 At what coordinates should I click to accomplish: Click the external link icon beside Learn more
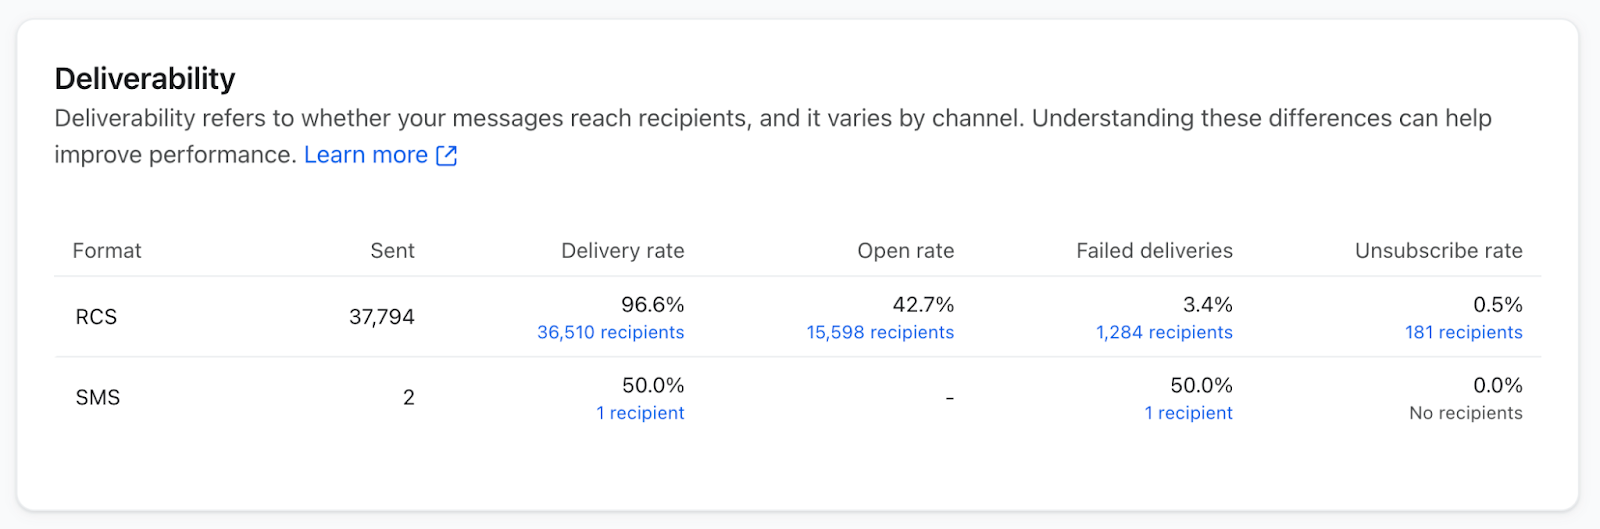coord(447,155)
